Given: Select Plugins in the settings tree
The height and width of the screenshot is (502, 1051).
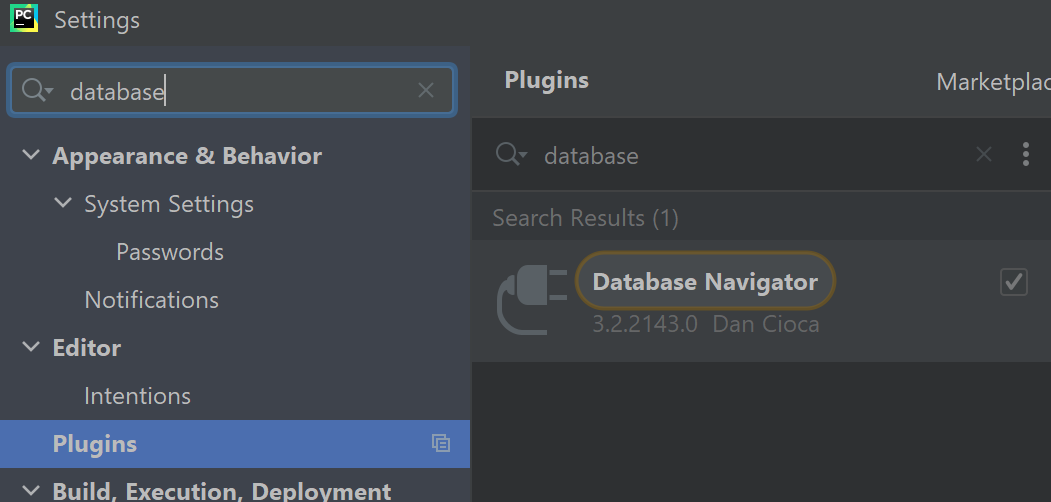Looking at the screenshot, I should click(x=95, y=444).
